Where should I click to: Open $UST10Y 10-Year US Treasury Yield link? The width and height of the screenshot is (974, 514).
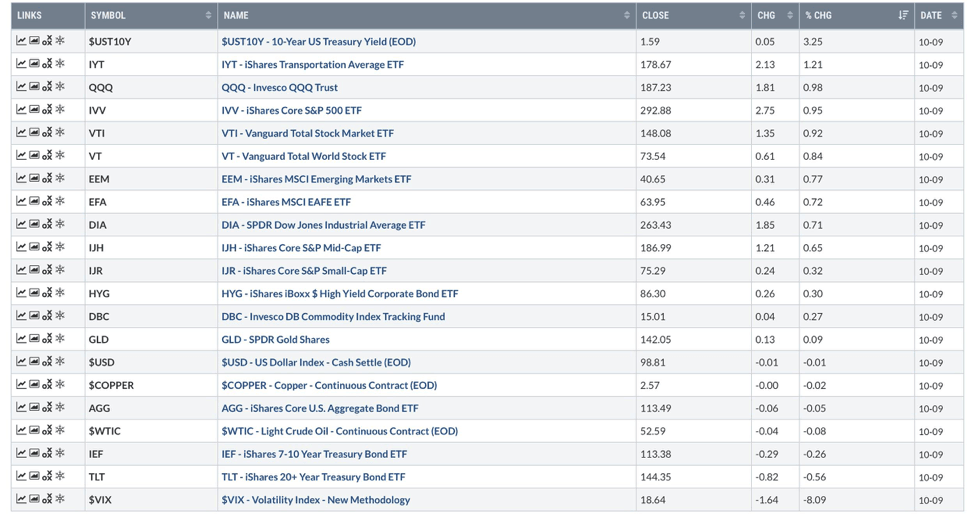tap(319, 42)
